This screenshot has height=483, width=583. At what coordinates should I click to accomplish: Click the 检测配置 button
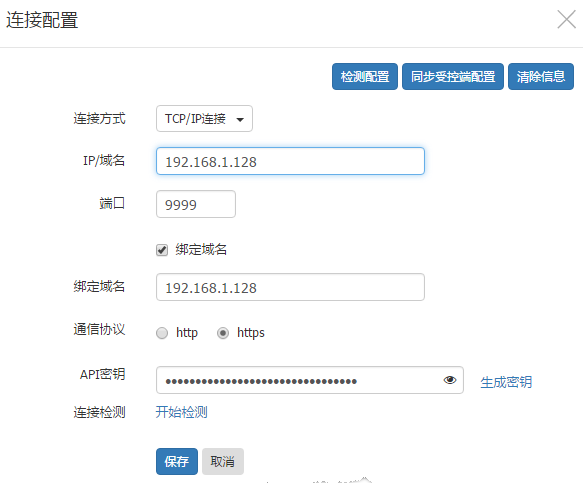[364, 77]
